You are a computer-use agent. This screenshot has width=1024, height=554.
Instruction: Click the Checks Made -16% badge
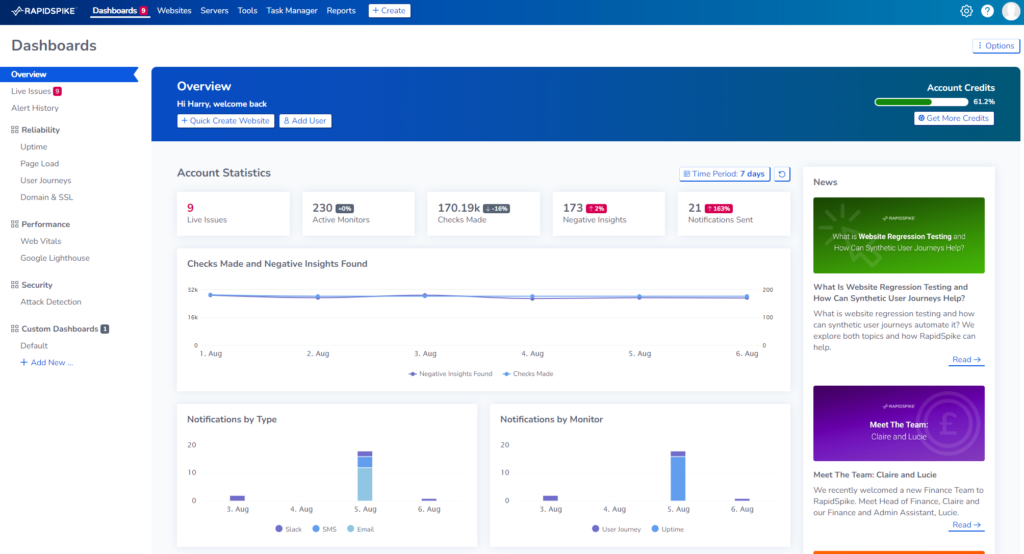pyautogui.click(x=496, y=208)
